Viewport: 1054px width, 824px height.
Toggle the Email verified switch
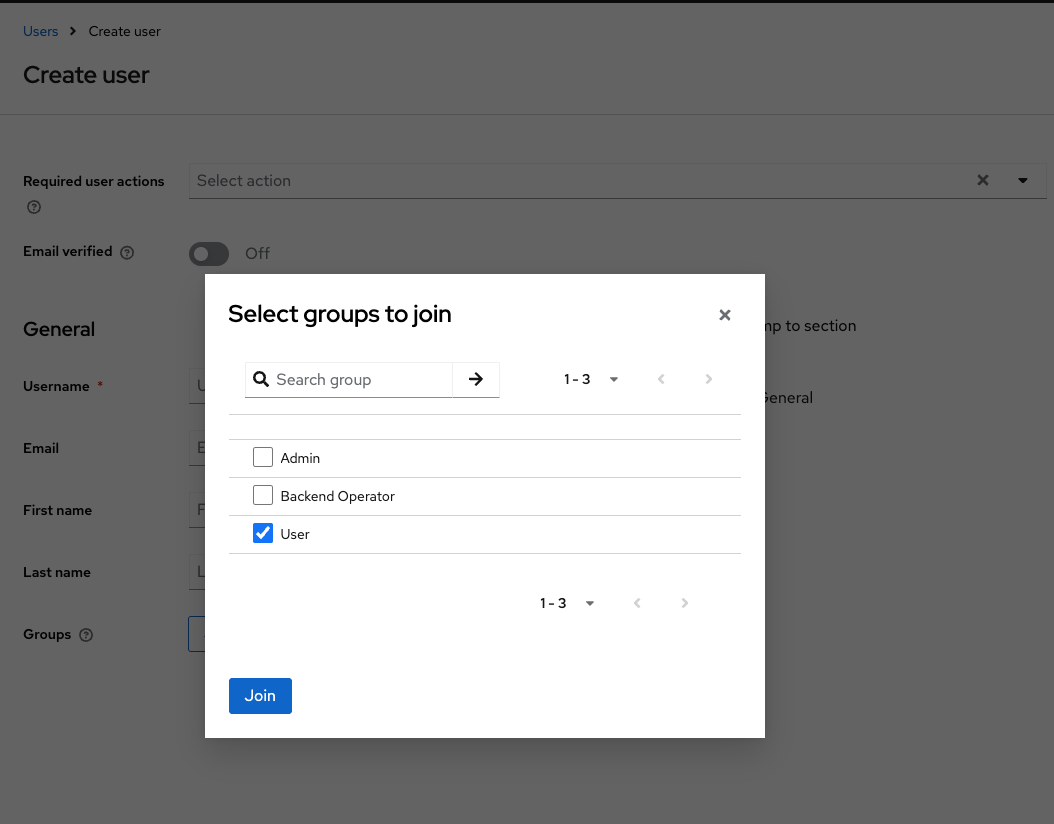point(209,254)
